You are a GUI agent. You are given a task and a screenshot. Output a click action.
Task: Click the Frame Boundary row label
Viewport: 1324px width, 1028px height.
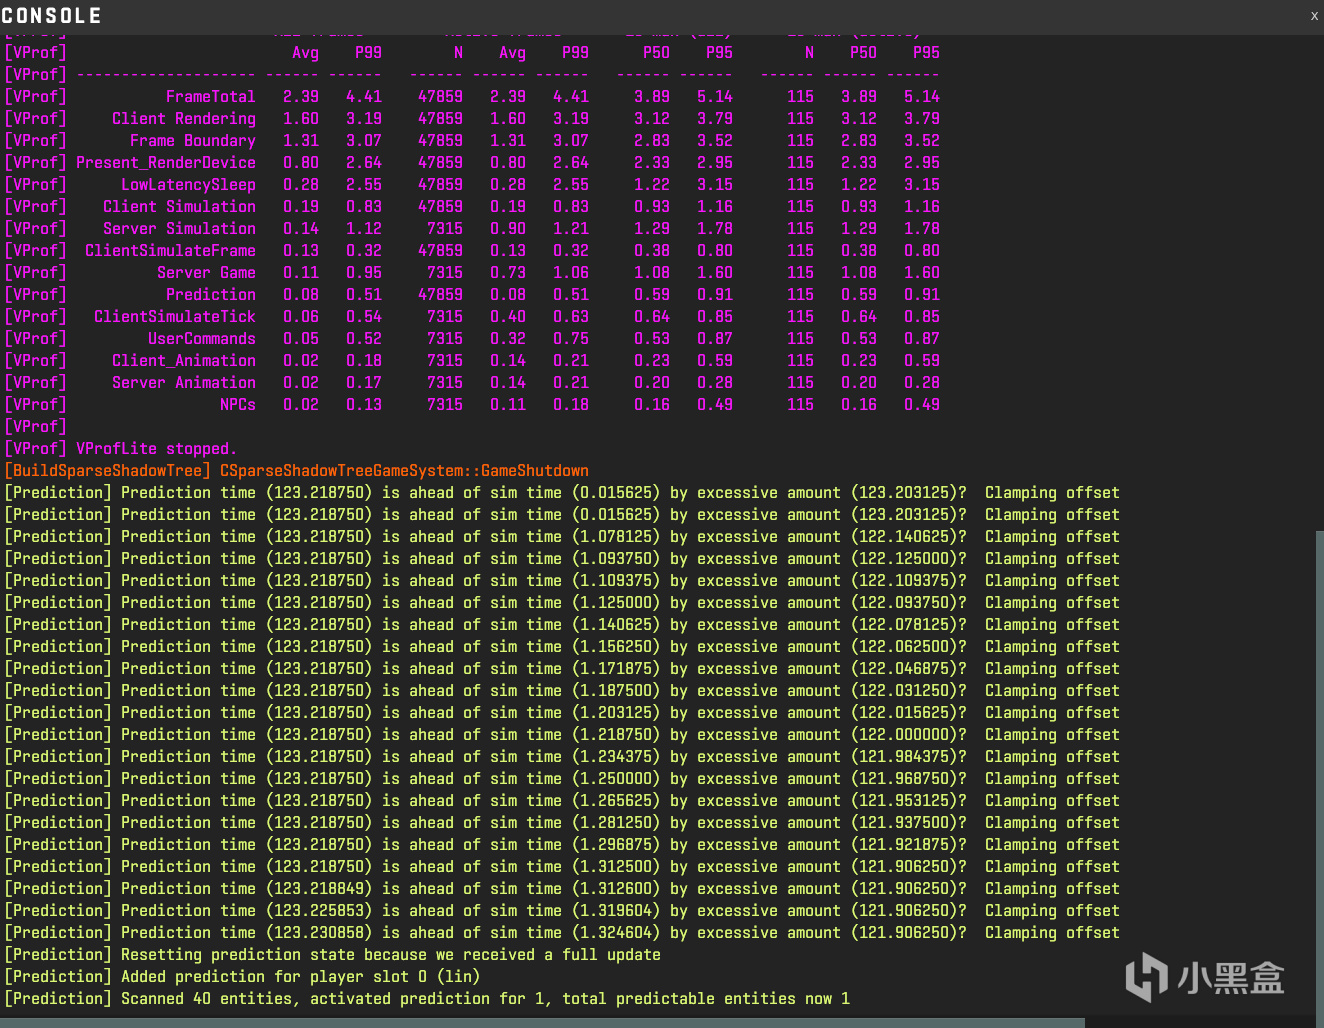click(193, 141)
